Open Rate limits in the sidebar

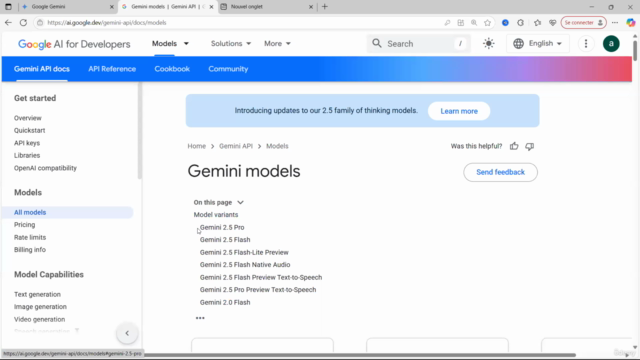click(x=30, y=237)
